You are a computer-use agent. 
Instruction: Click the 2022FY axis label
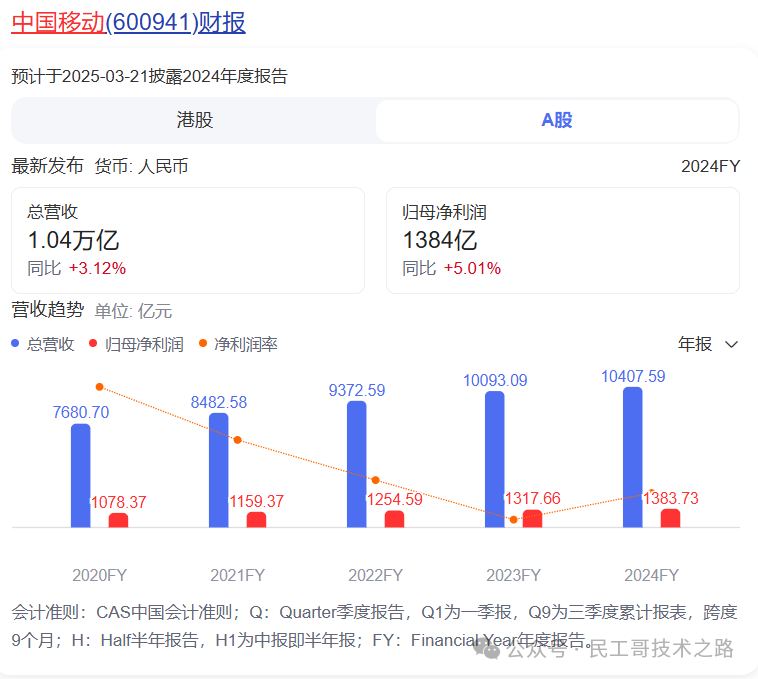click(376, 575)
